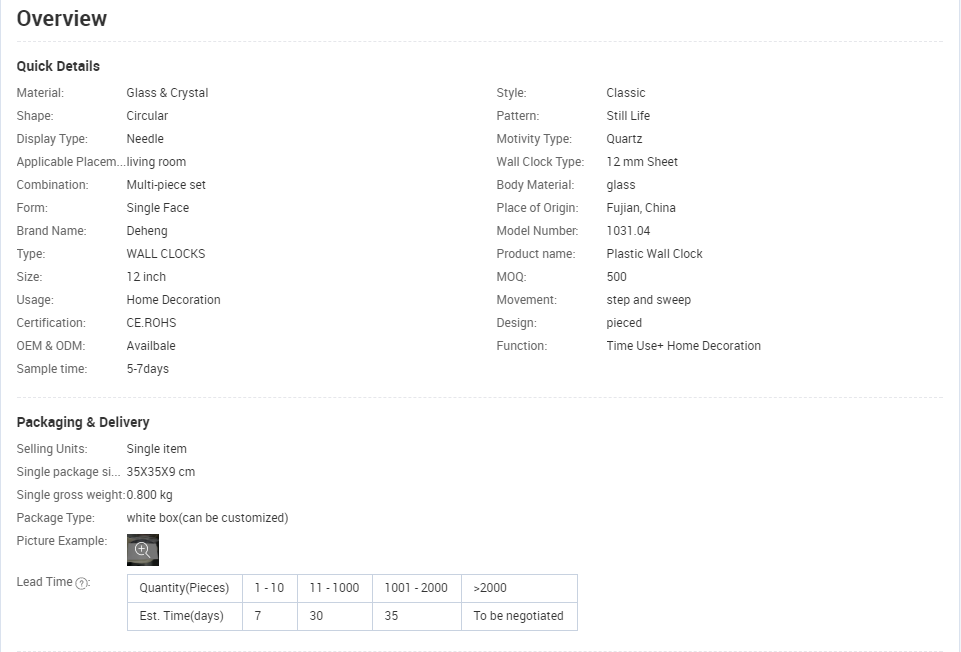The image size is (961, 652).
Task: Select the Plastic Wall Clock product name
Action: click(655, 254)
